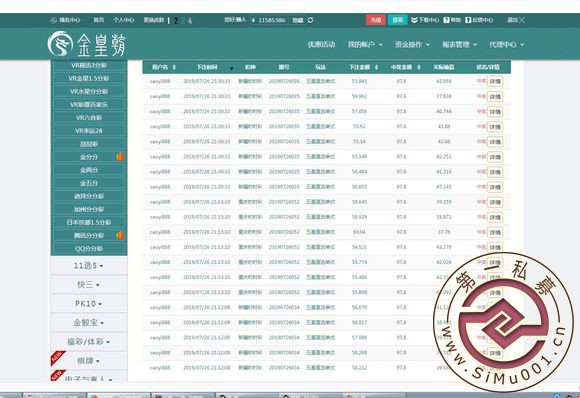The image size is (580, 398).
Task: Open the 报表管理 dropdown menu
Action: [x=459, y=44]
